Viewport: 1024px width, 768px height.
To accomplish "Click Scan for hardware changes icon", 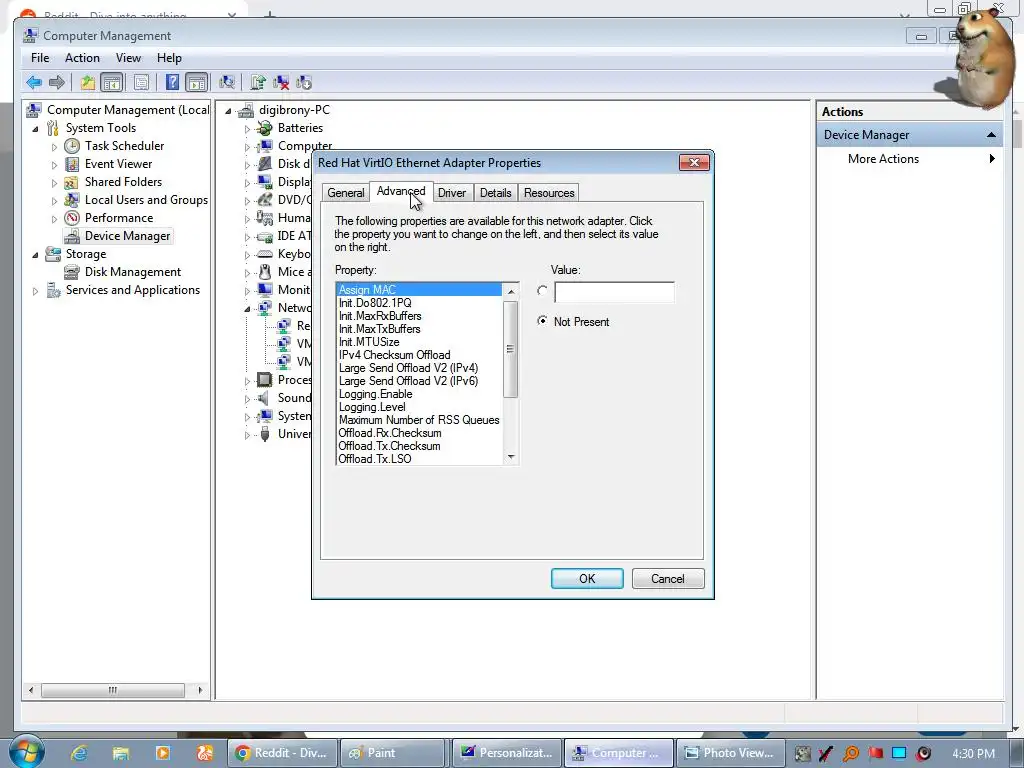I will (227, 82).
